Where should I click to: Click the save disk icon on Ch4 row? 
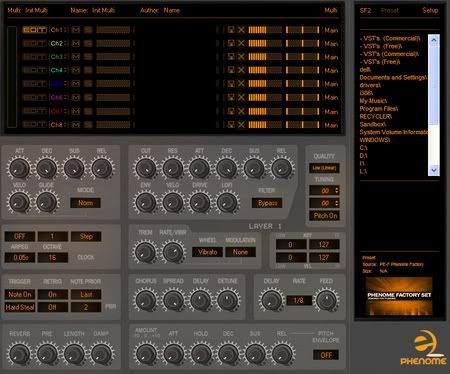231,70
